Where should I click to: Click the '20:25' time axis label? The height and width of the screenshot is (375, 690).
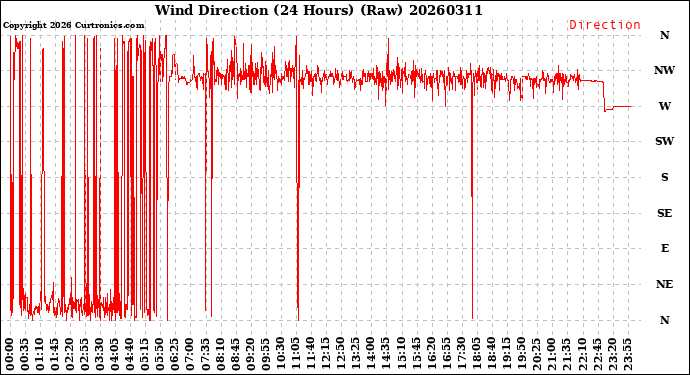pos(536,355)
